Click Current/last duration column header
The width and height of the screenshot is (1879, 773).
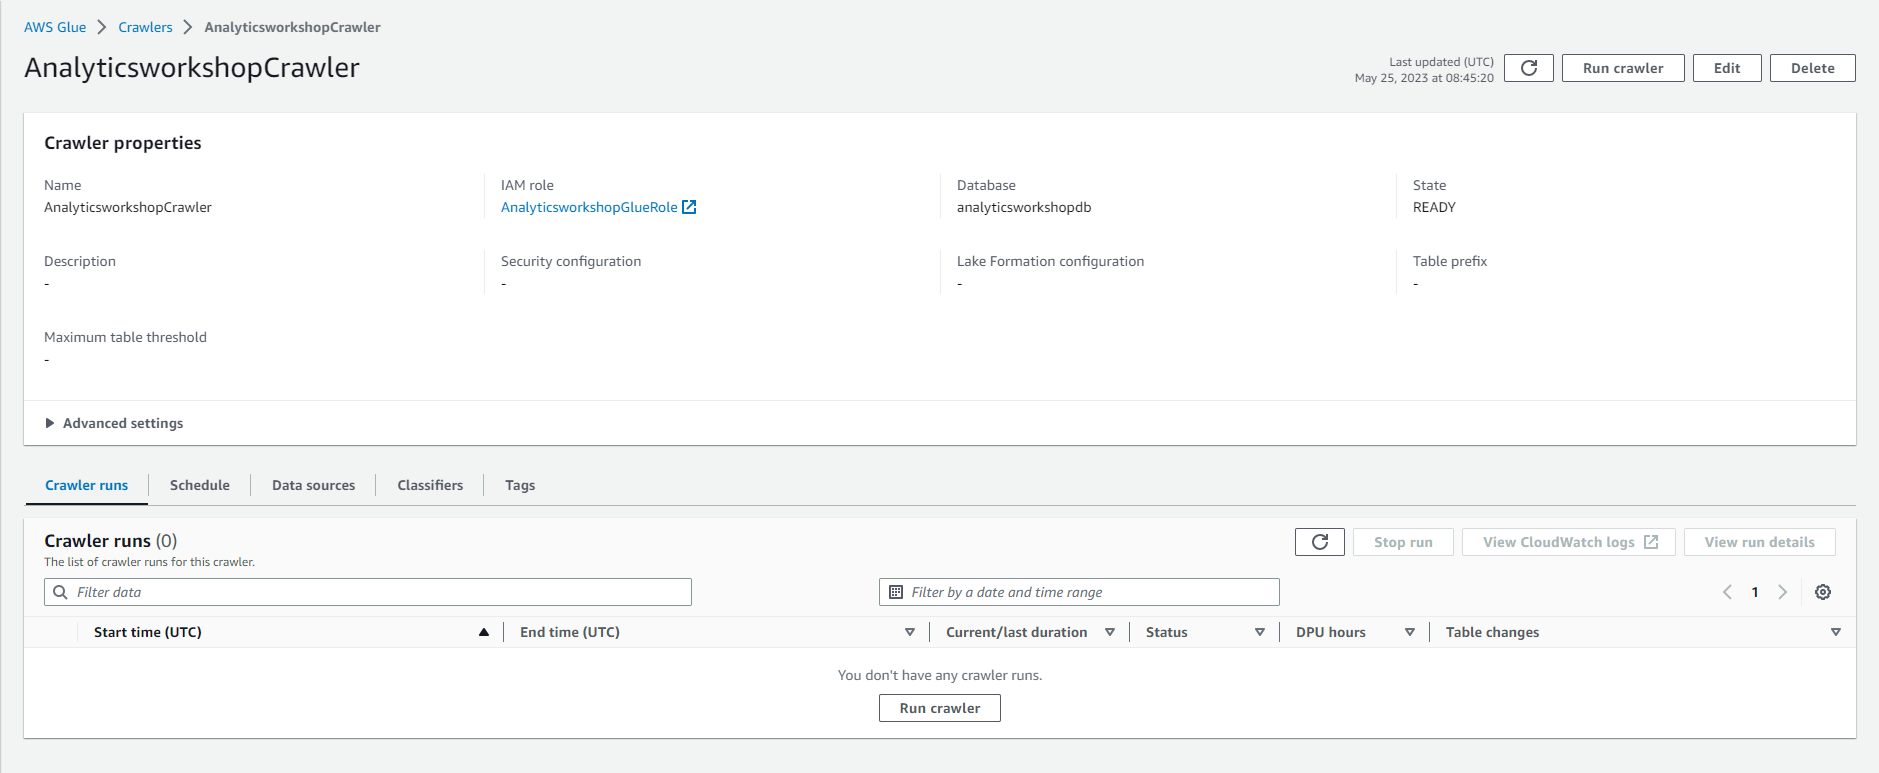1017,632
